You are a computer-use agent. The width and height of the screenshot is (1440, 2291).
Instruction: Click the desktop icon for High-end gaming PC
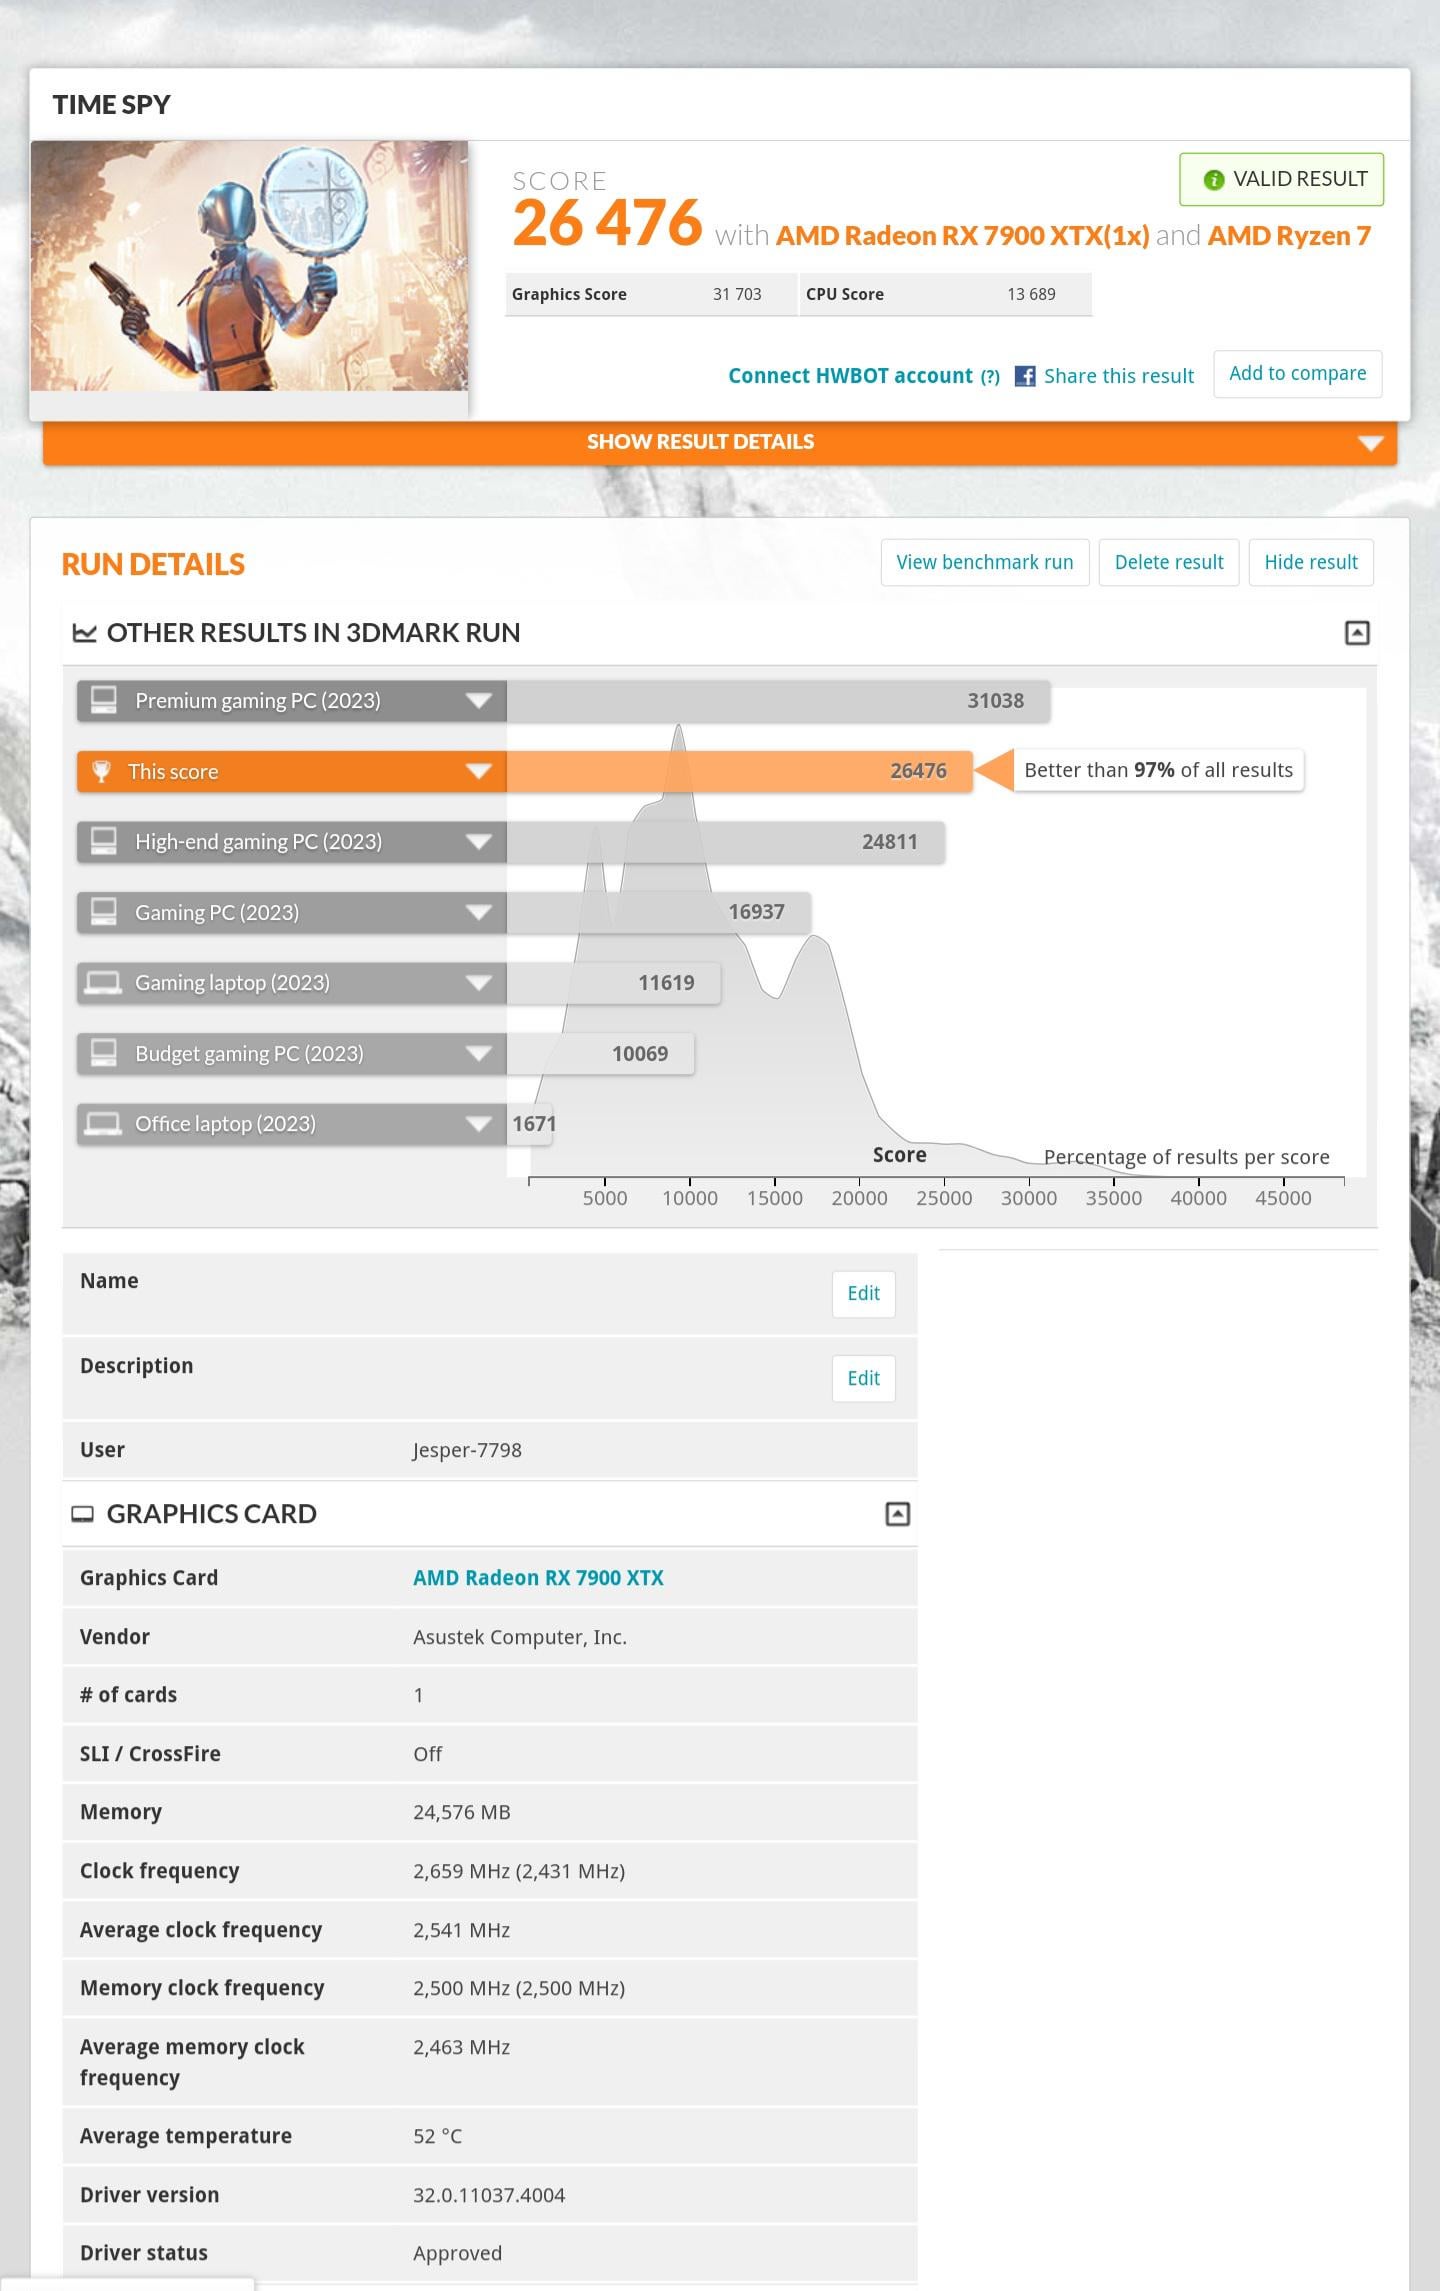click(x=104, y=841)
